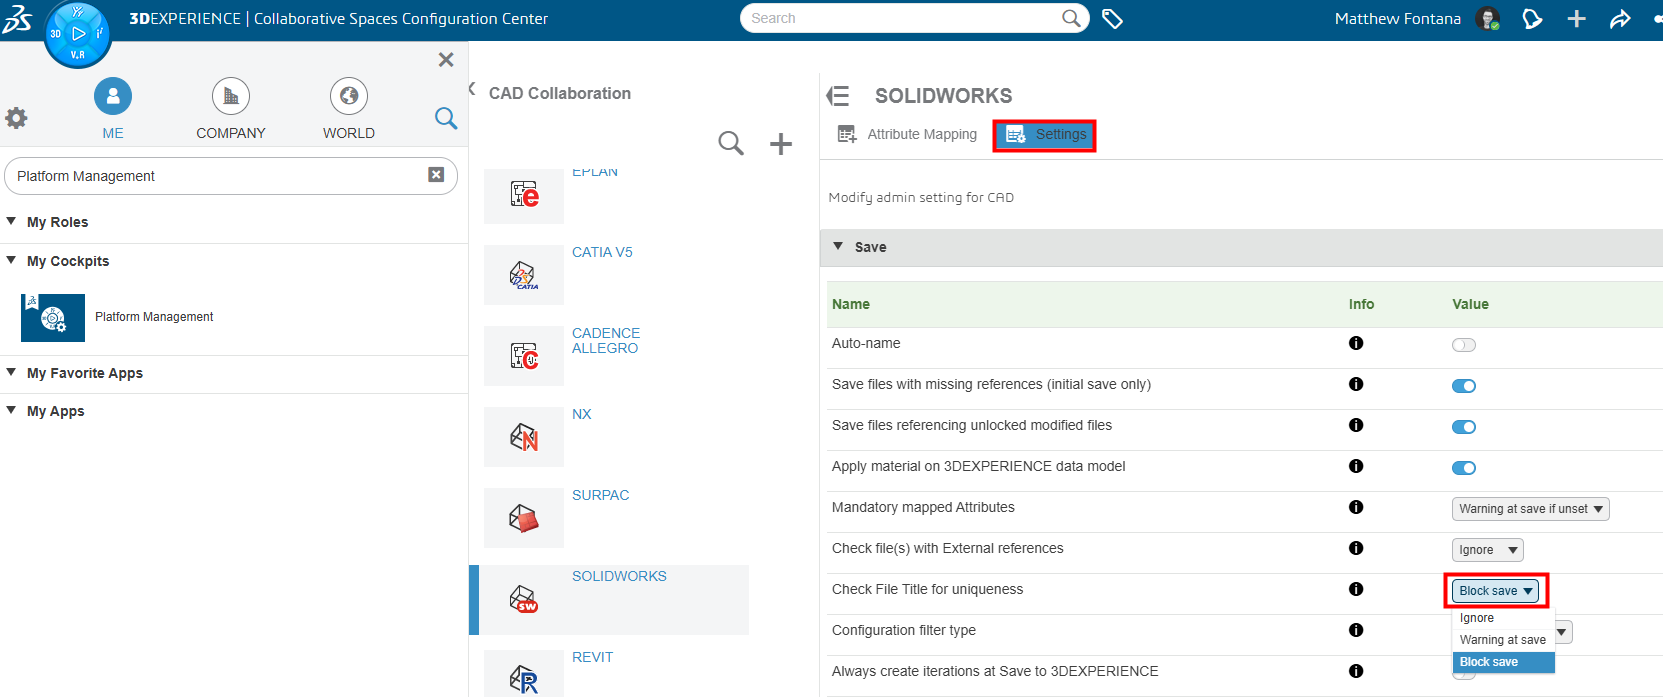Toggle Save files referencing unlocked modified files
1663x697 pixels.
pyautogui.click(x=1464, y=427)
